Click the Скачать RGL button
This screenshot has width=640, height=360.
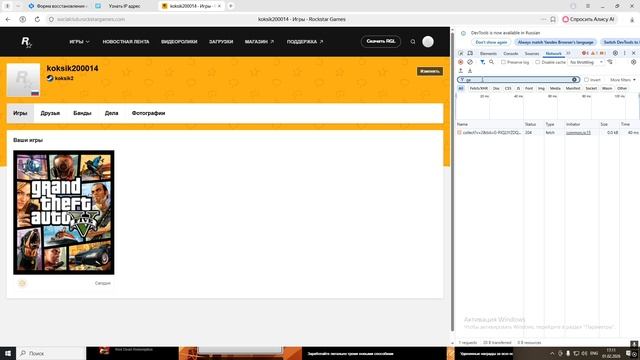[x=381, y=41]
